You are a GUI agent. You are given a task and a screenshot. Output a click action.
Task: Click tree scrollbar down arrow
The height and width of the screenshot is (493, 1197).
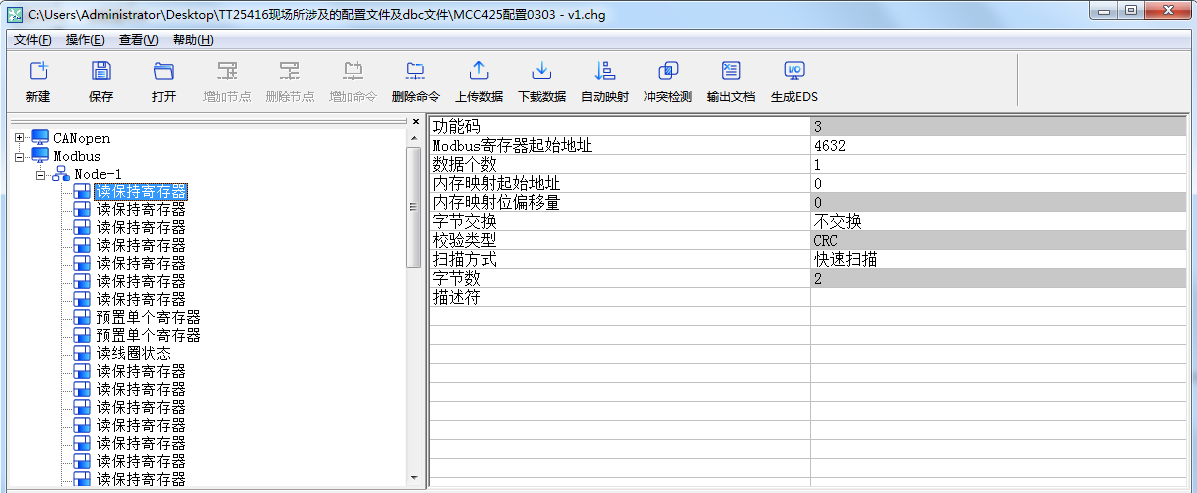[415, 478]
